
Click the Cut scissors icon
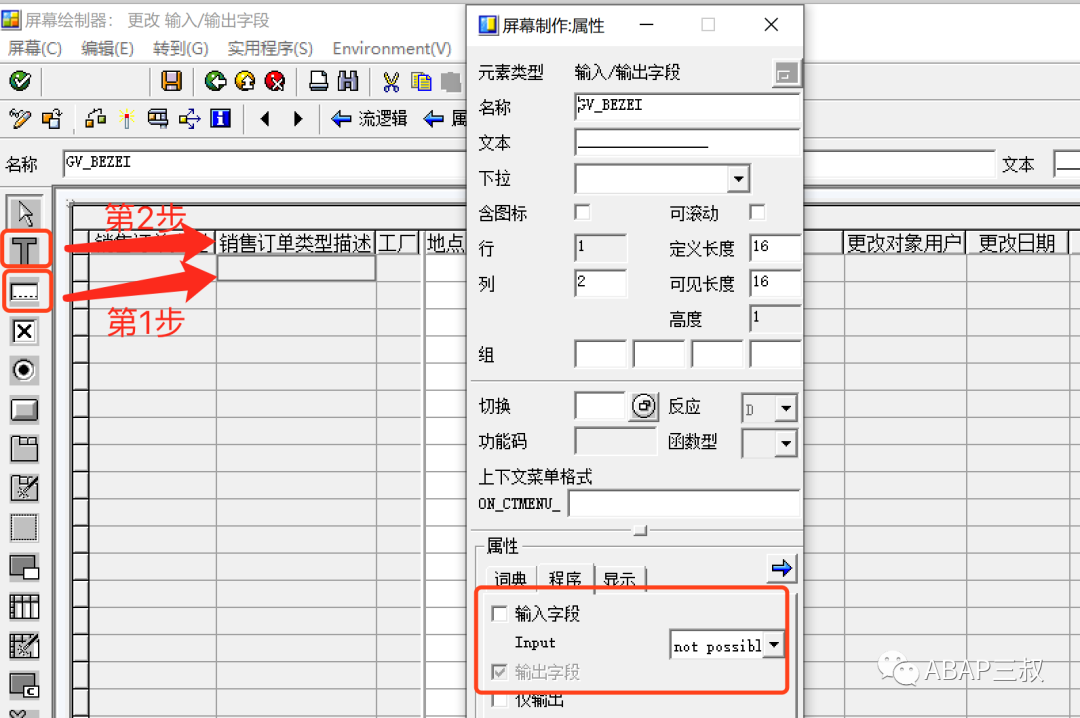(x=391, y=81)
